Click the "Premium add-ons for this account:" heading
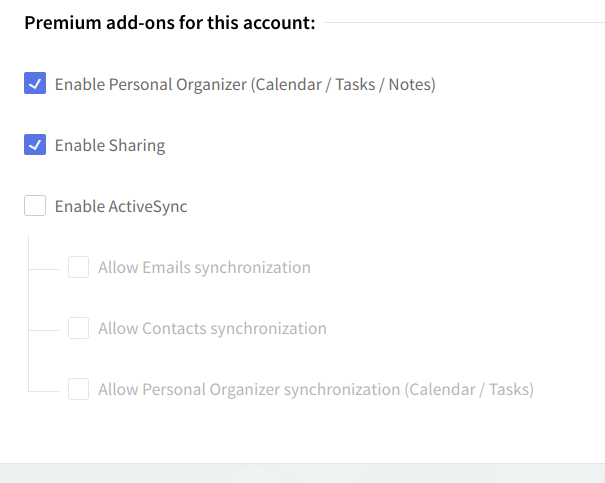This screenshot has width=605, height=483. tap(170, 22)
